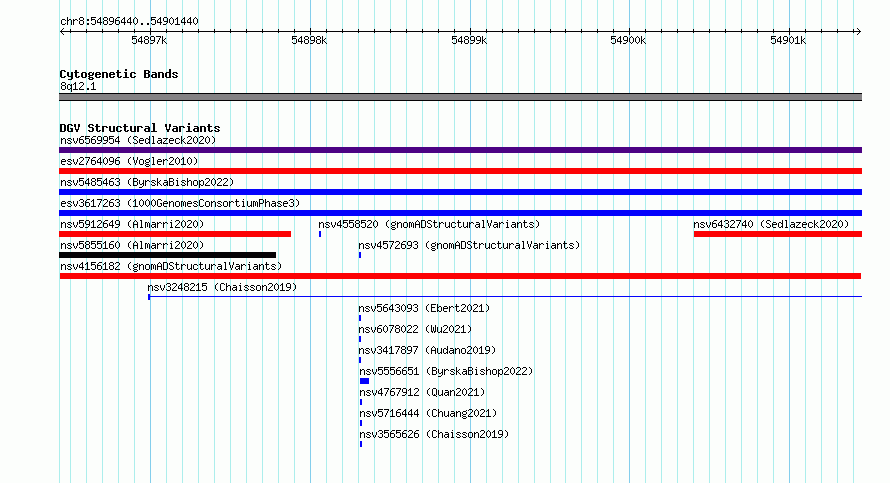Open nsv6432740 (Sedlazeck2020) variant label
Viewport: 890px width, 483px height.
point(771,224)
